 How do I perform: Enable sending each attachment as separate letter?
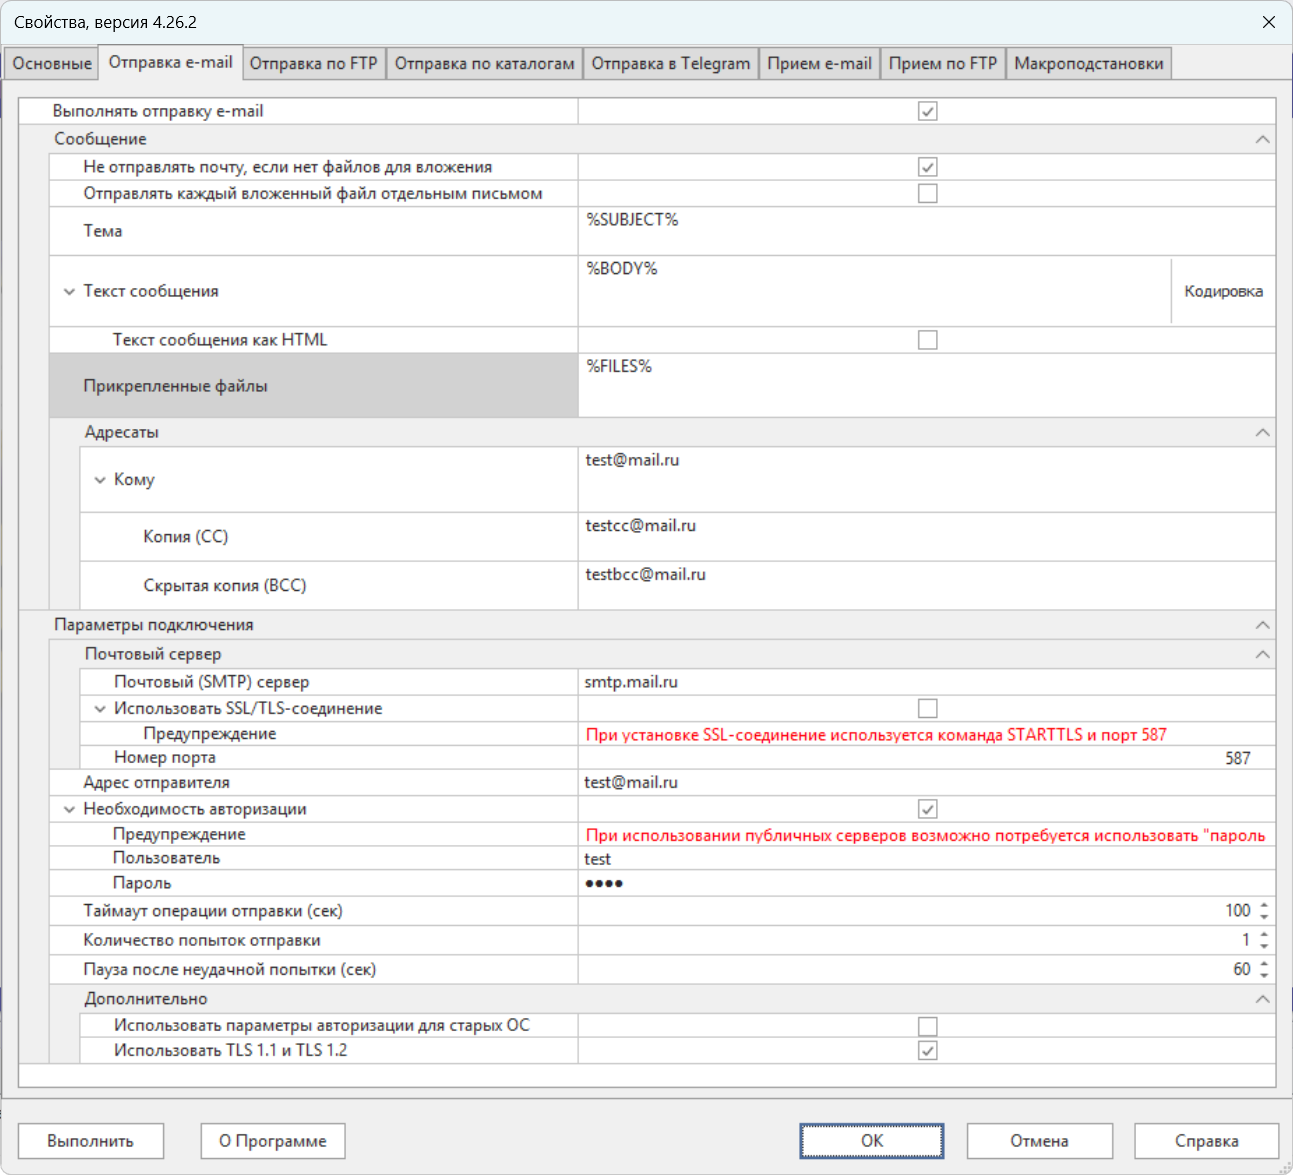click(927, 193)
